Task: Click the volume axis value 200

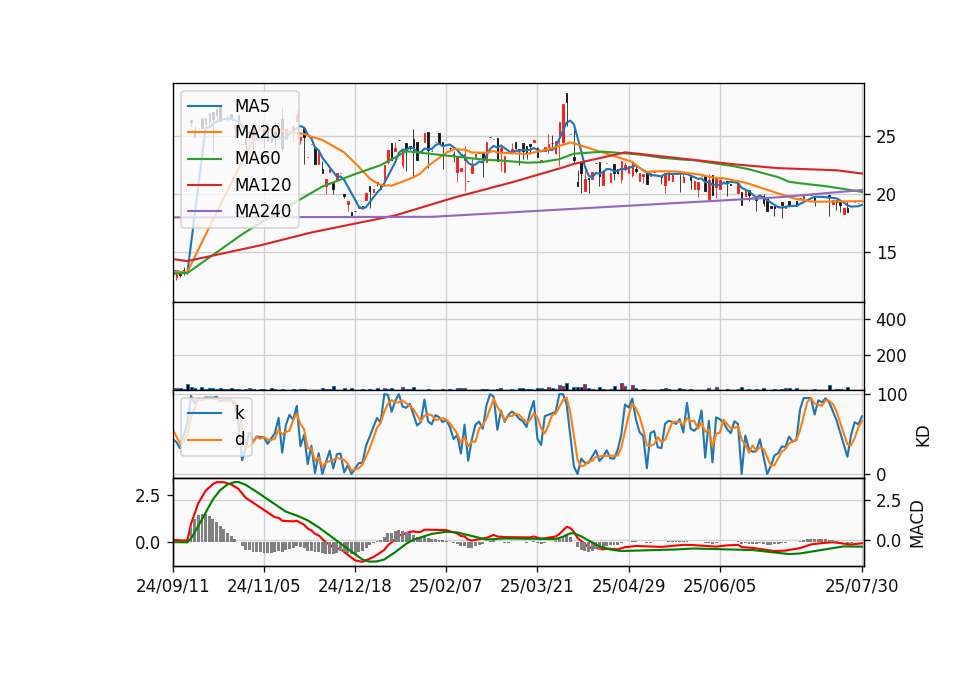Action: (x=891, y=356)
